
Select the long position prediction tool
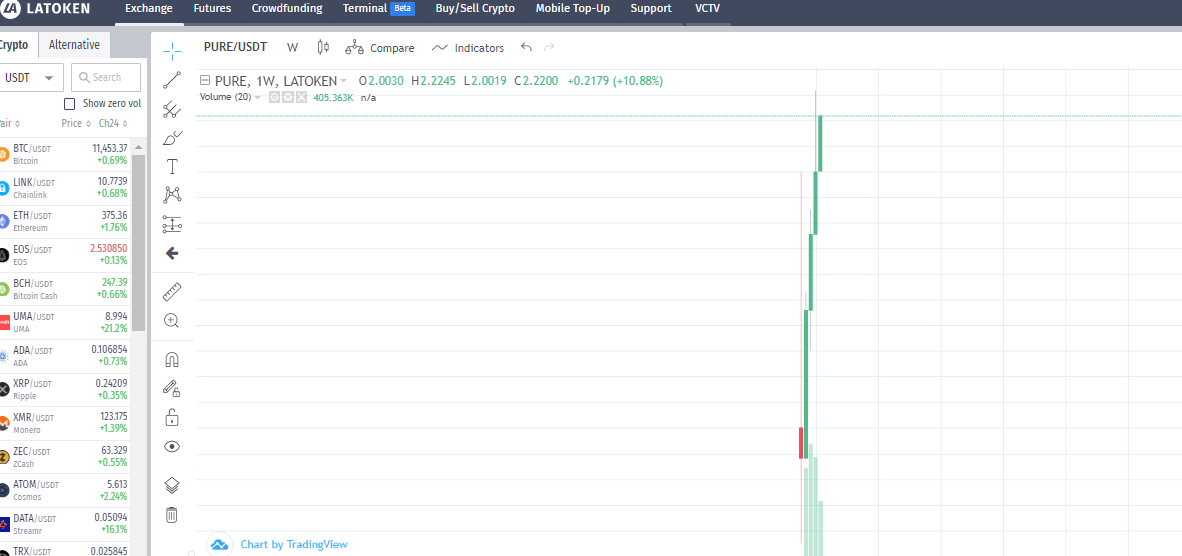tap(172, 224)
